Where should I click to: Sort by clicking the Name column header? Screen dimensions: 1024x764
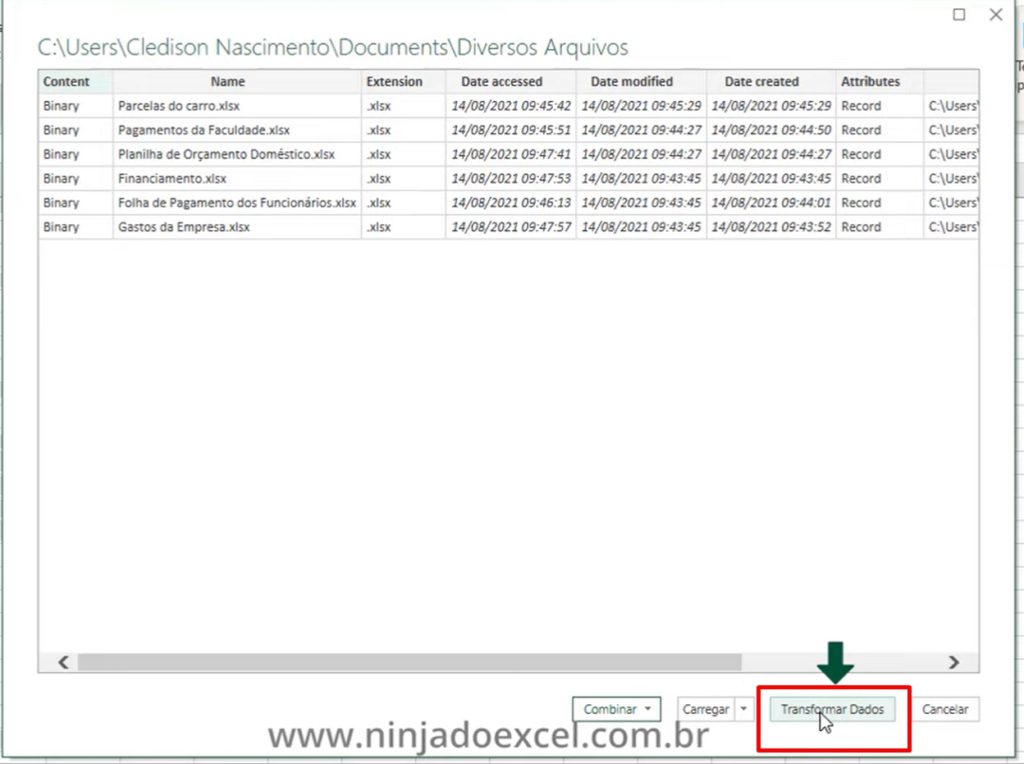point(227,81)
